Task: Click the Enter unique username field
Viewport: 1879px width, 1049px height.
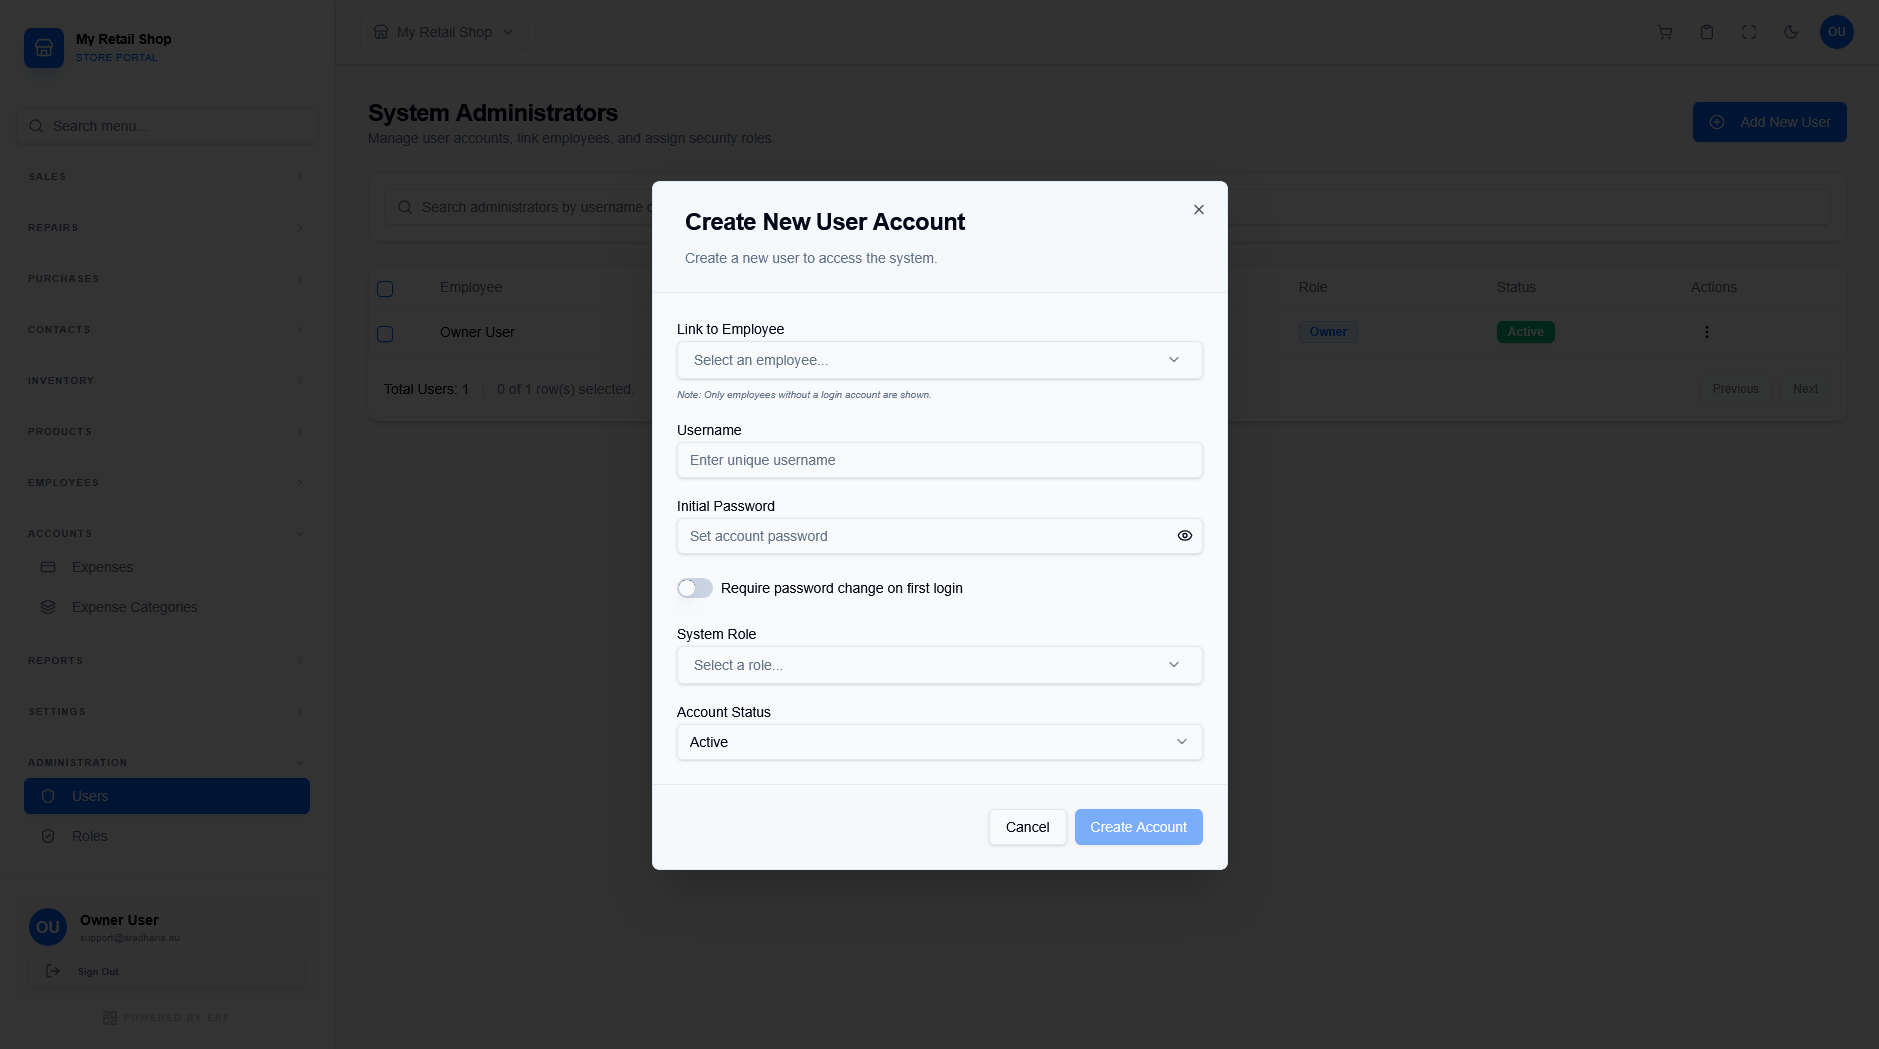Action: pyautogui.click(x=938, y=460)
